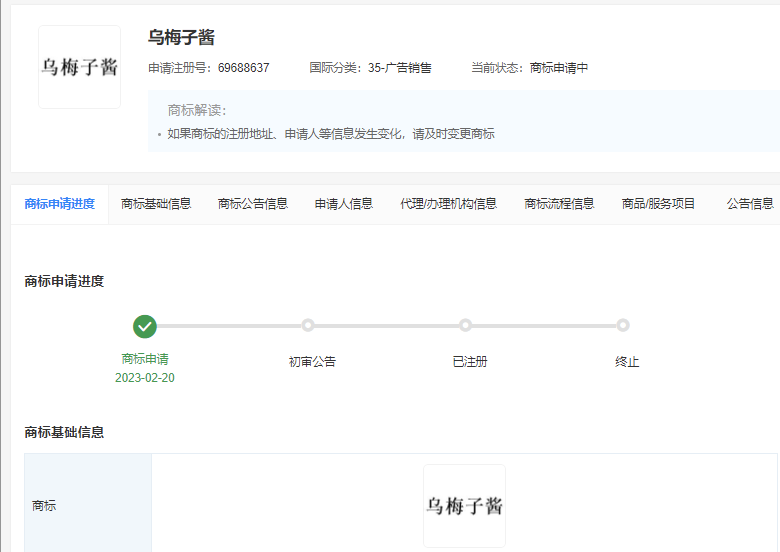Screen dimensions: 780x552
Task: Open the 申请人信息 tab
Action: pyautogui.click(x=344, y=204)
